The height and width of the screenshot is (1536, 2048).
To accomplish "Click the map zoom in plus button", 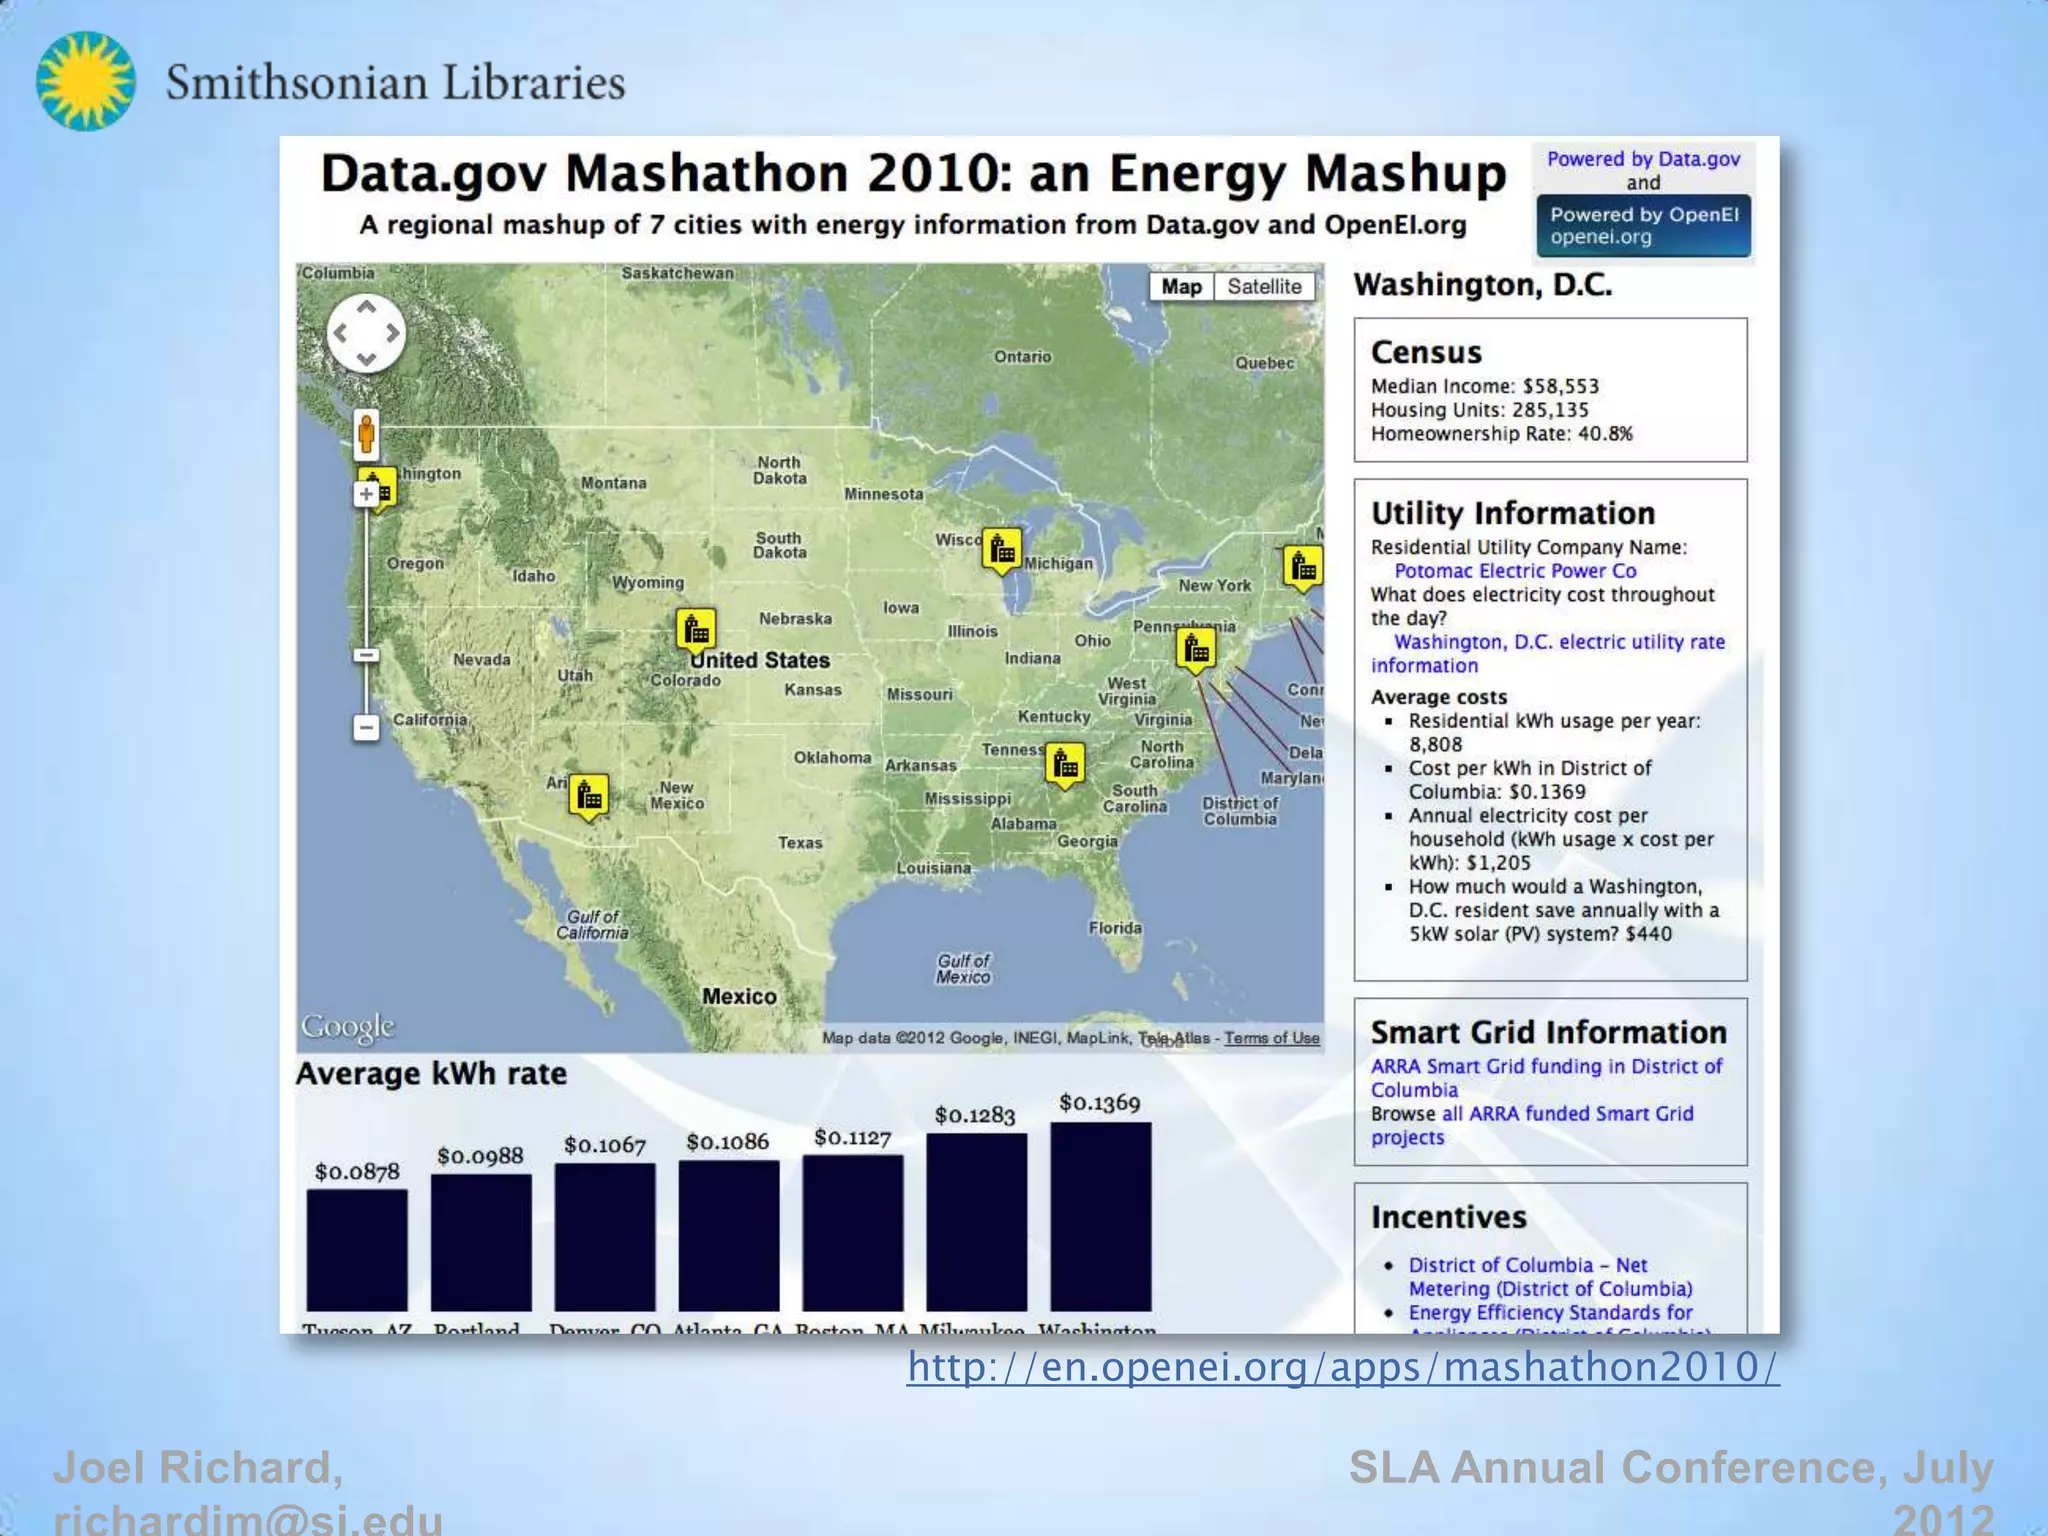I will coord(366,494).
